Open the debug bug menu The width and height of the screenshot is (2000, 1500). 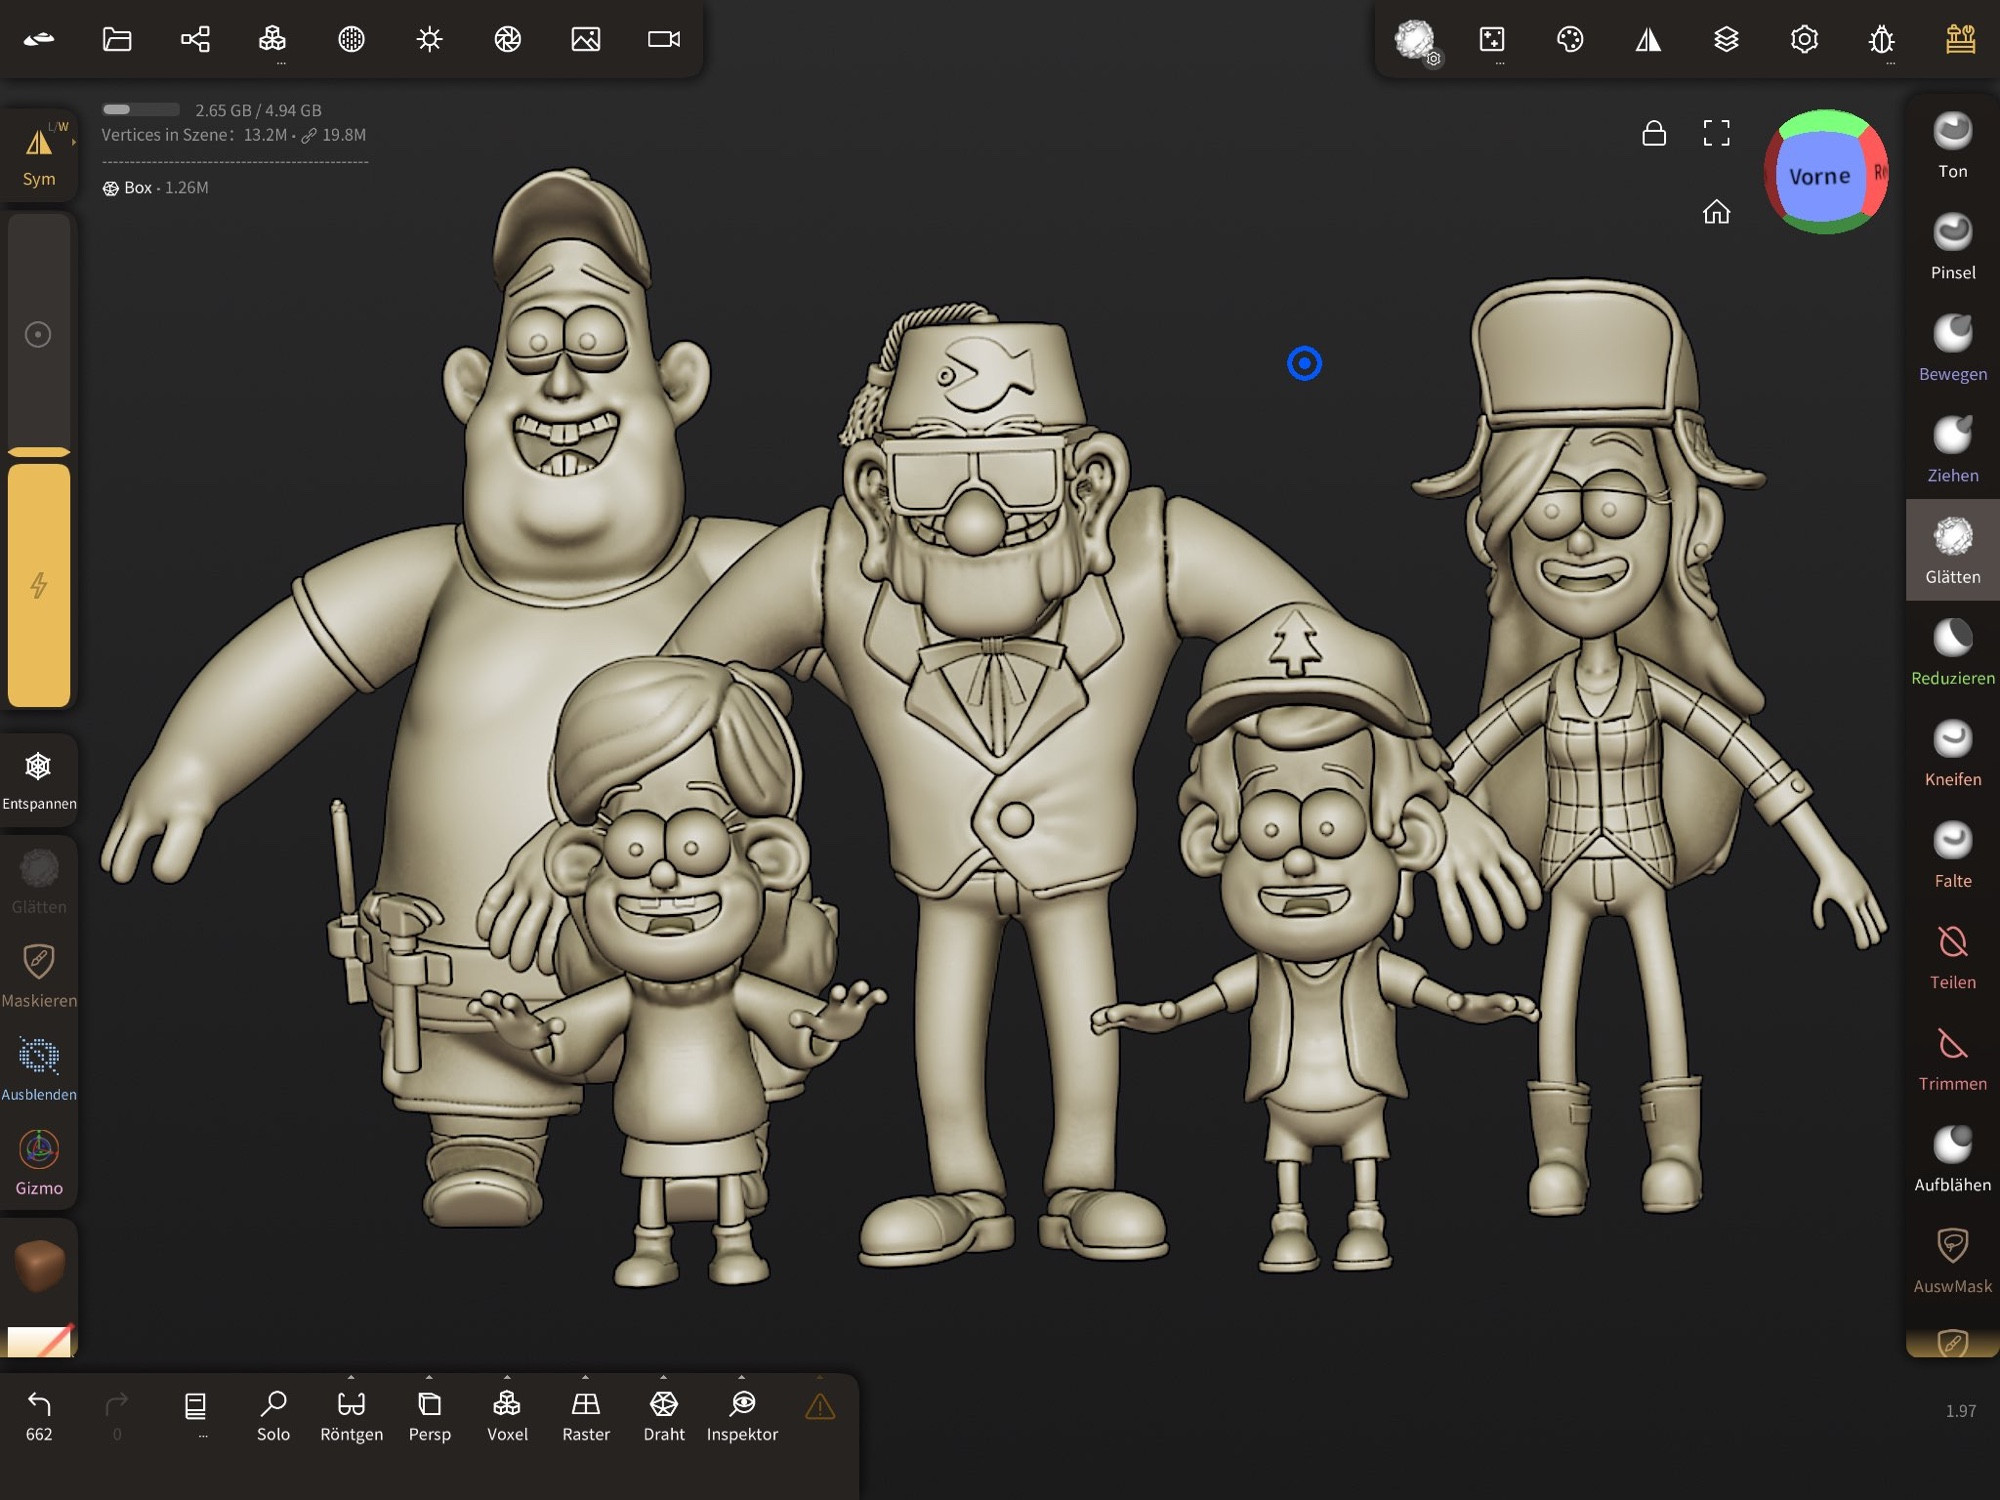click(x=1882, y=39)
